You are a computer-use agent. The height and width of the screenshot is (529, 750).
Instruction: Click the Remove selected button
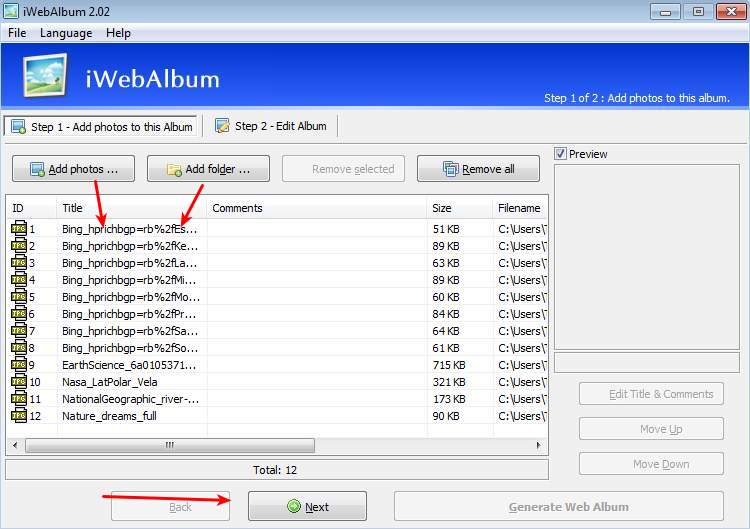point(343,169)
